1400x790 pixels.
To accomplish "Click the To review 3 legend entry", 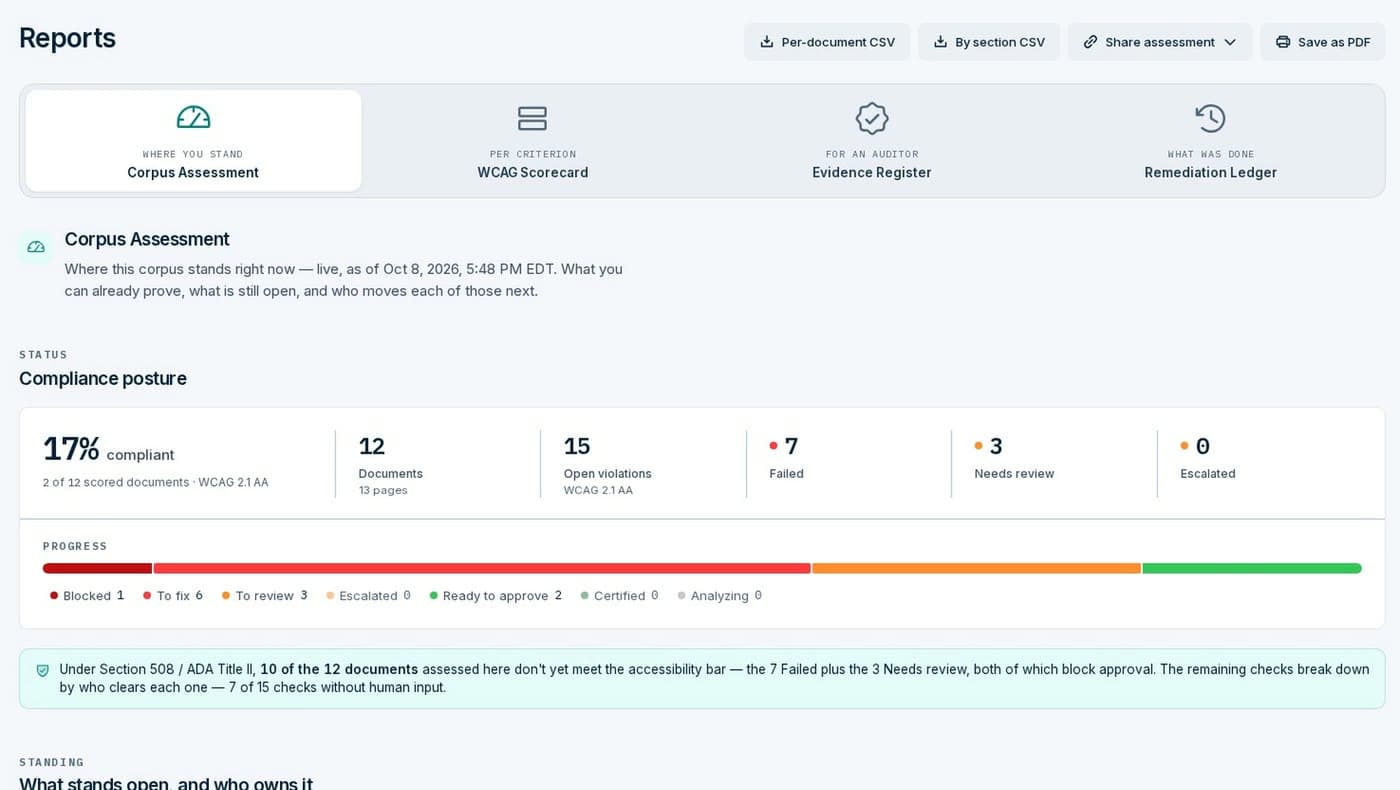I will [264, 595].
